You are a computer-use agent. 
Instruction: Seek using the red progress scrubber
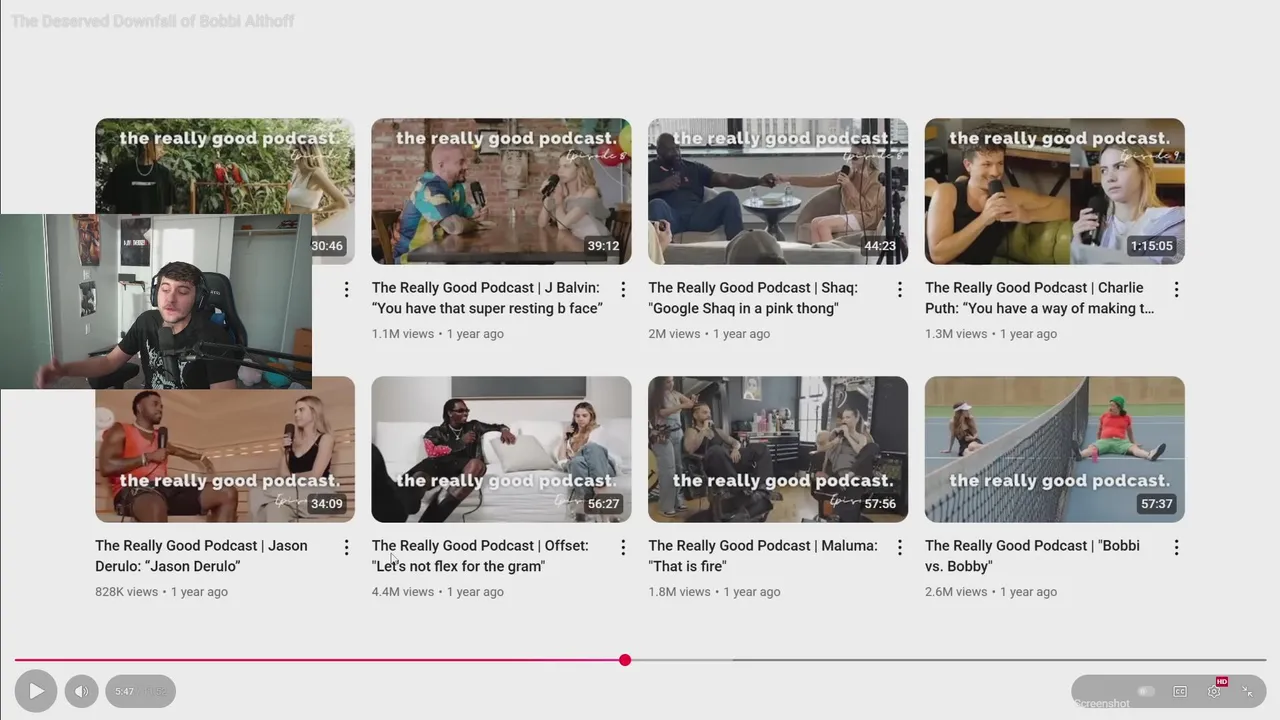click(625, 660)
